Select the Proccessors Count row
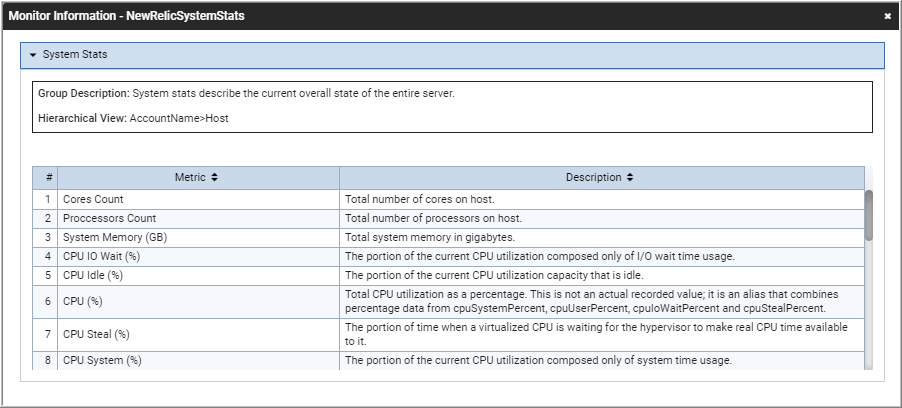This screenshot has width=902, height=408. pyautogui.click(x=448, y=219)
